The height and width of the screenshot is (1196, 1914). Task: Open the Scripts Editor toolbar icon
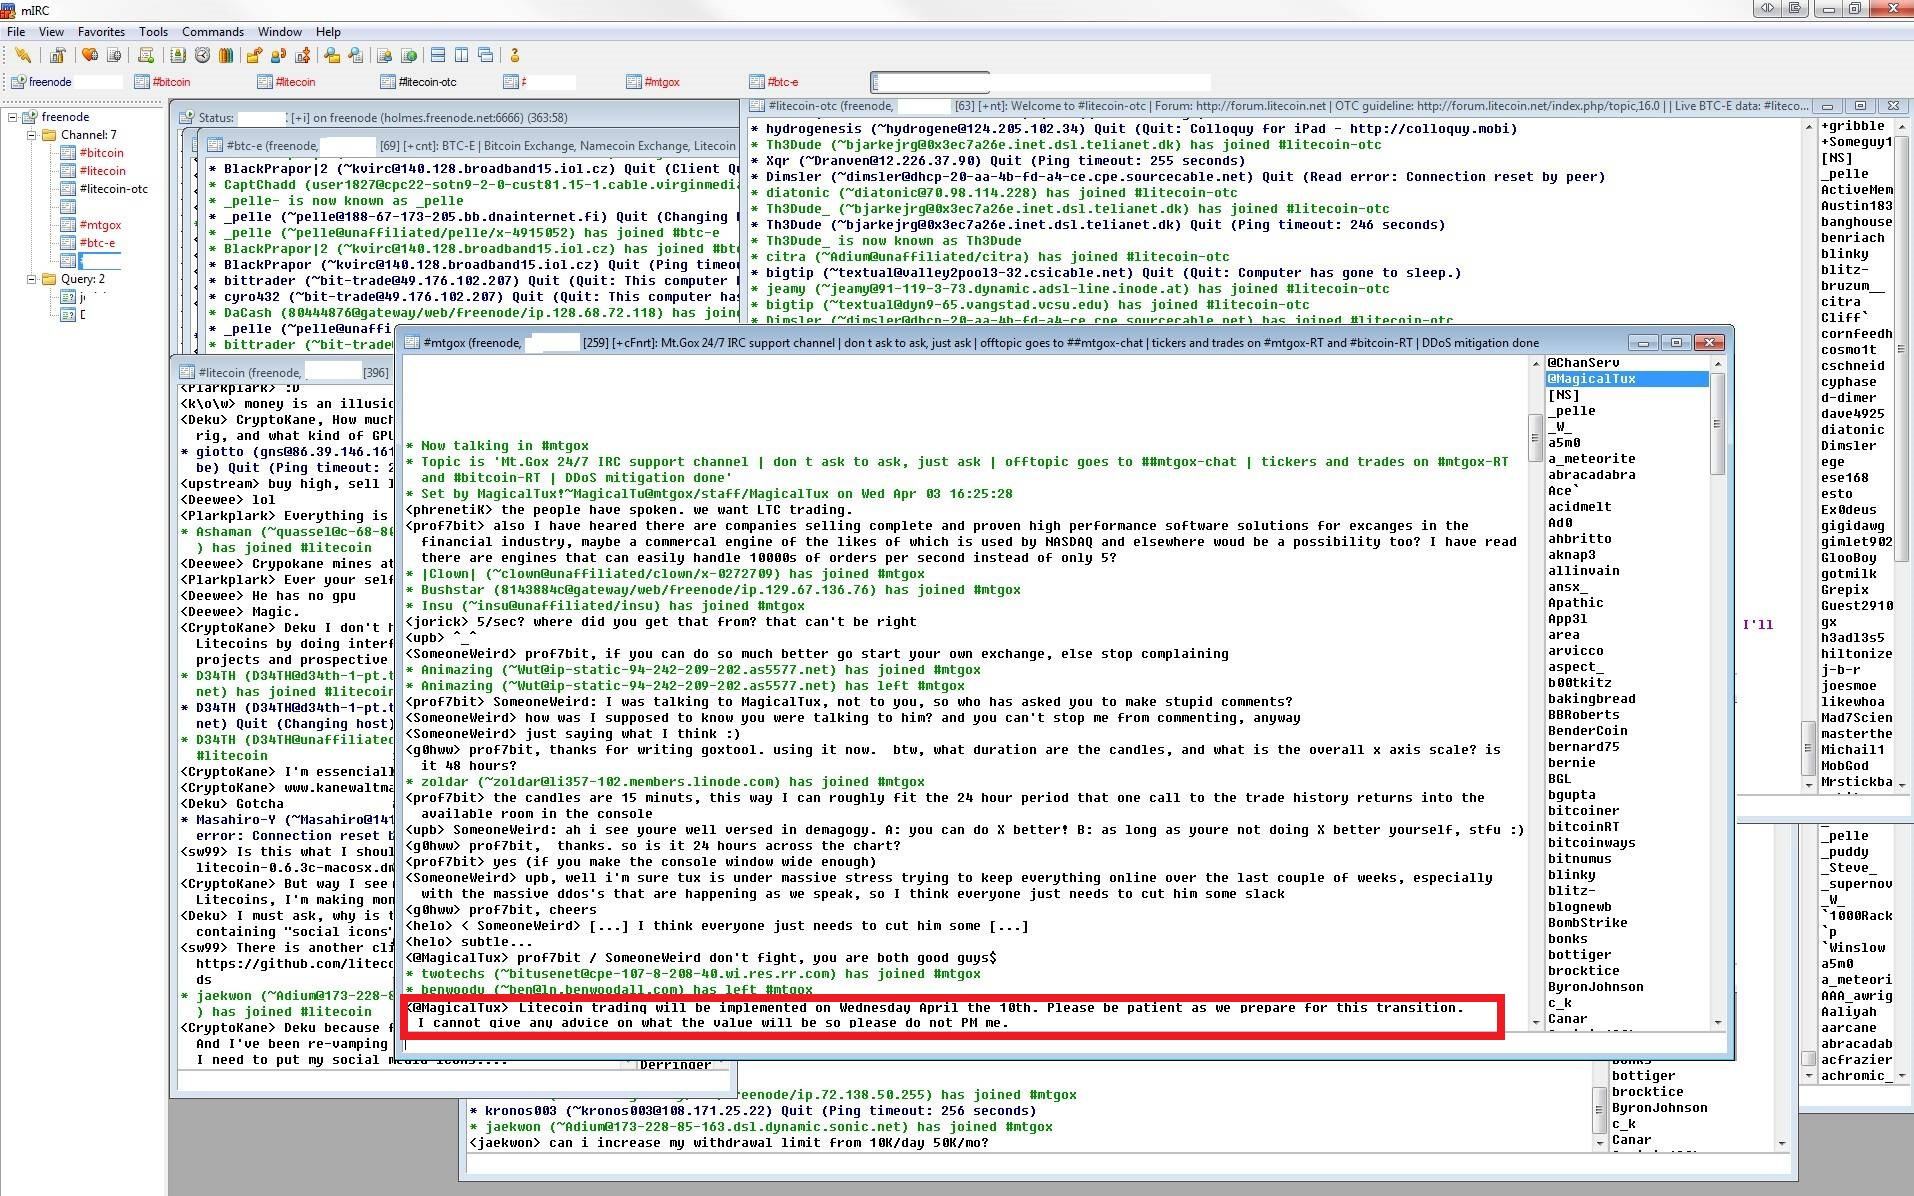(146, 56)
